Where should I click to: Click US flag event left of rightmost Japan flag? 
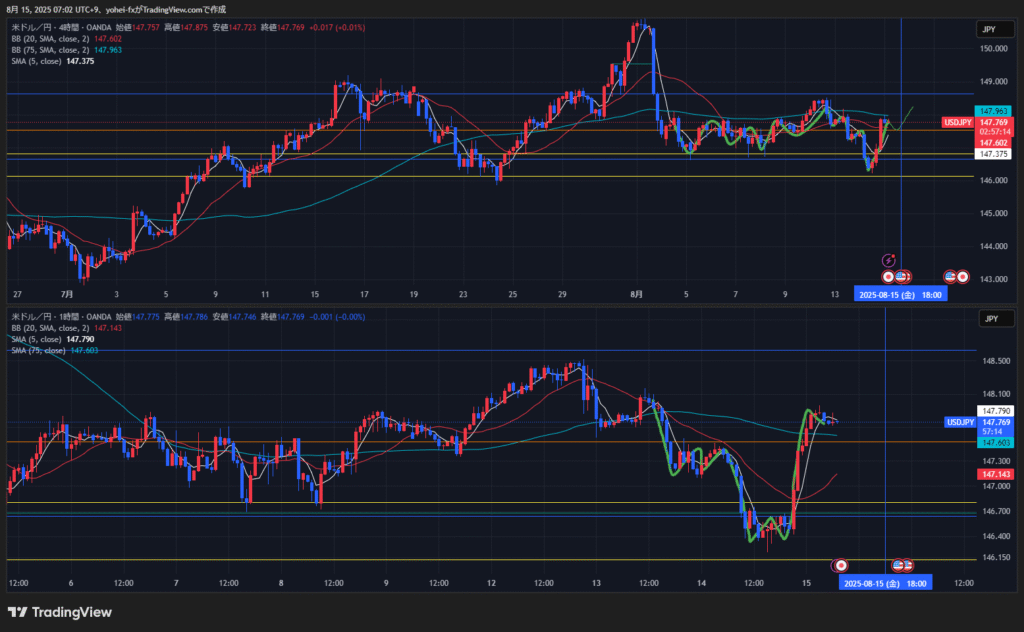pyautogui.click(x=950, y=277)
